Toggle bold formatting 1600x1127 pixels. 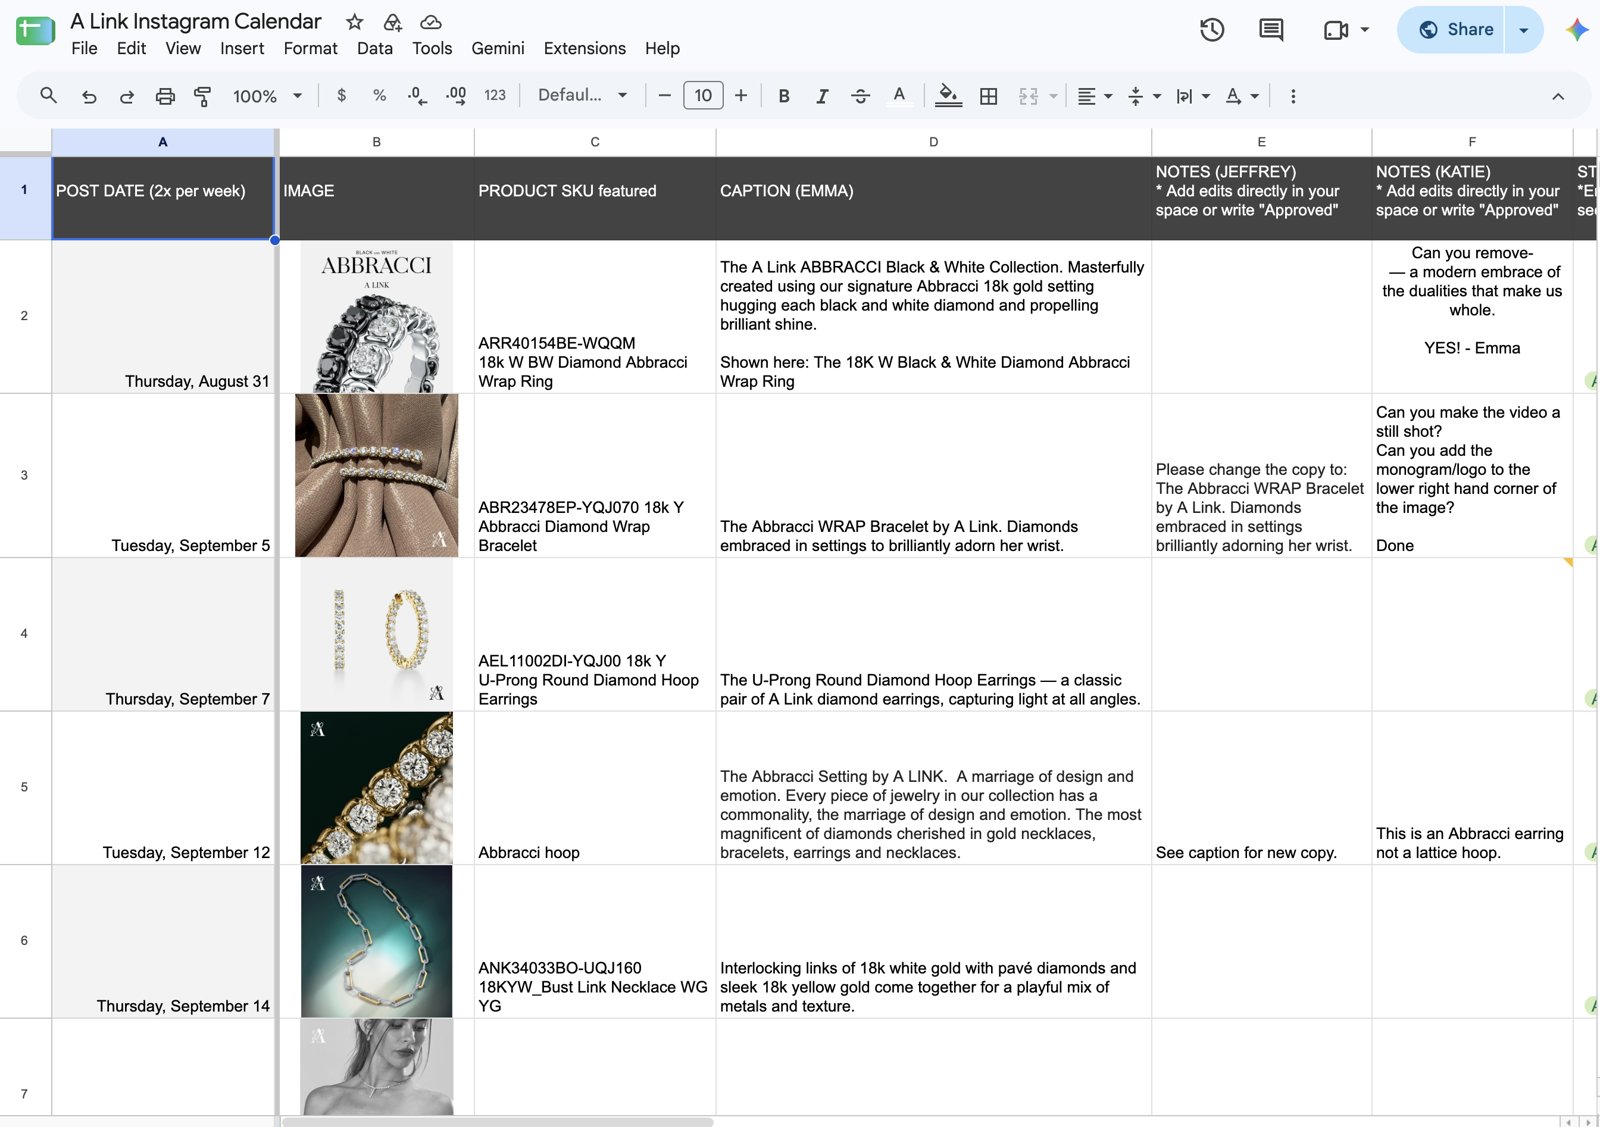(x=784, y=96)
